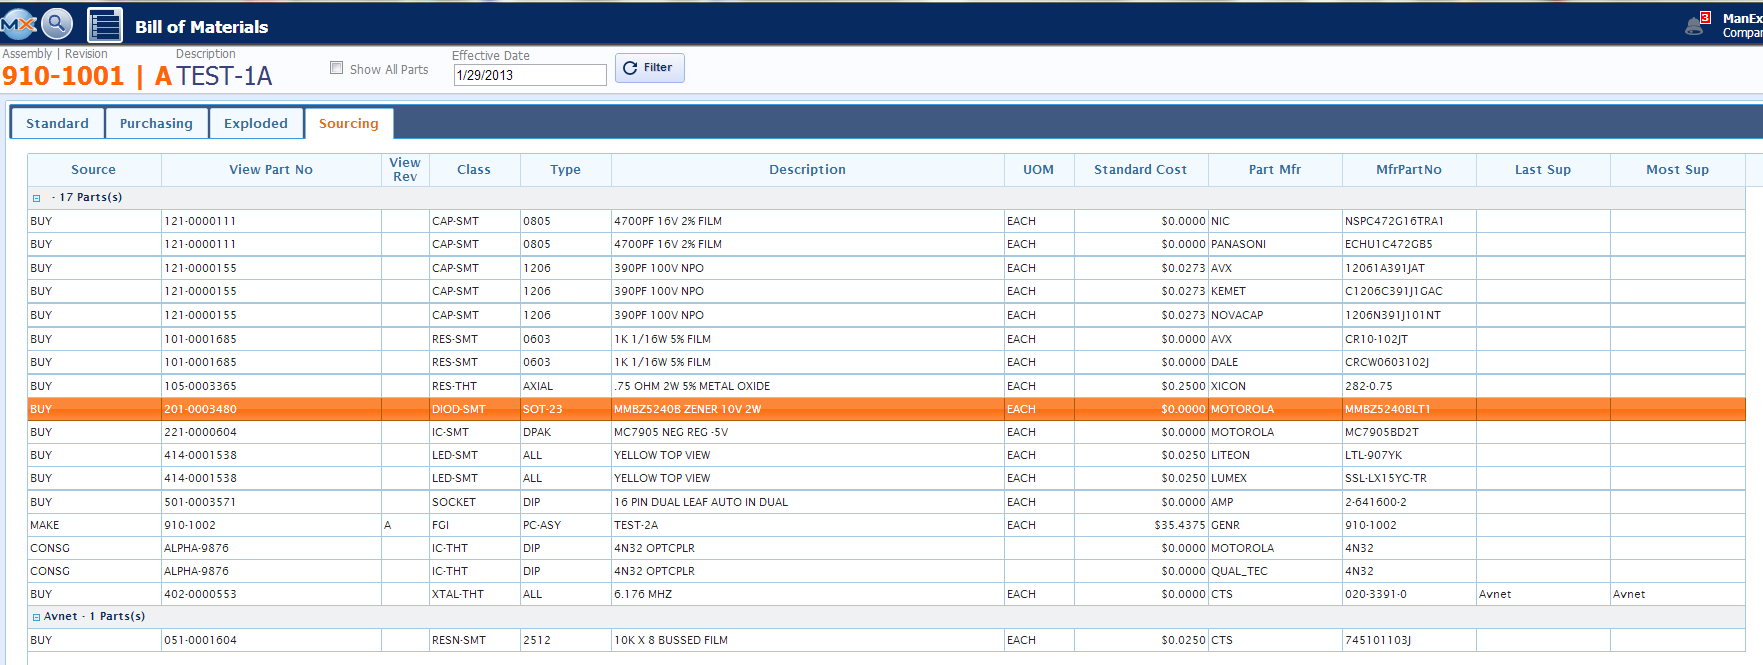
Task: Switch to the Standard tab
Action: [57, 123]
